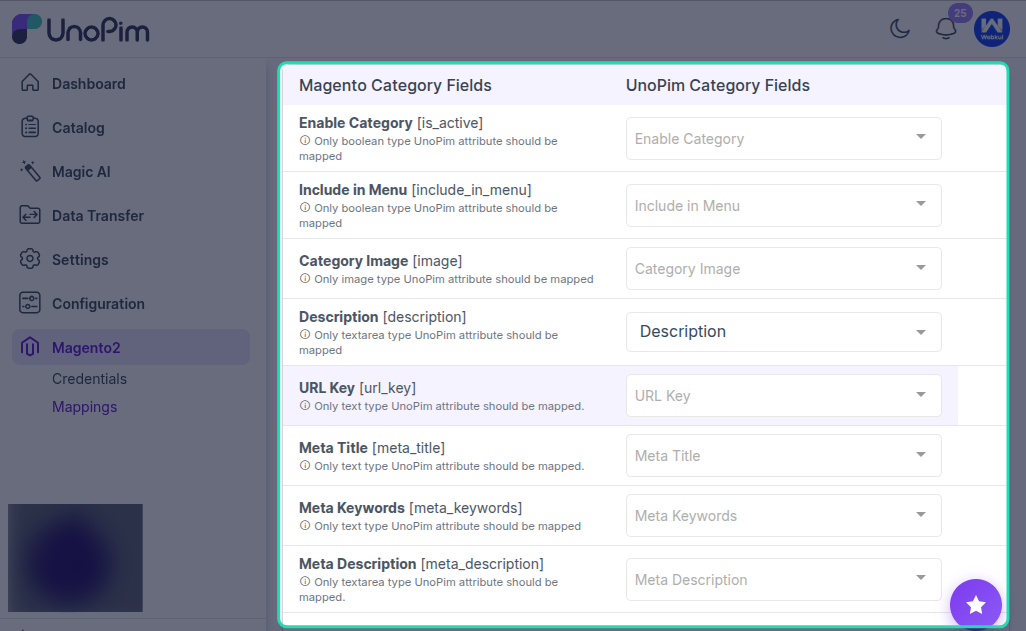This screenshot has width=1026, height=631.
Task: Open Credentials submenu link
Action: point(89,378)
